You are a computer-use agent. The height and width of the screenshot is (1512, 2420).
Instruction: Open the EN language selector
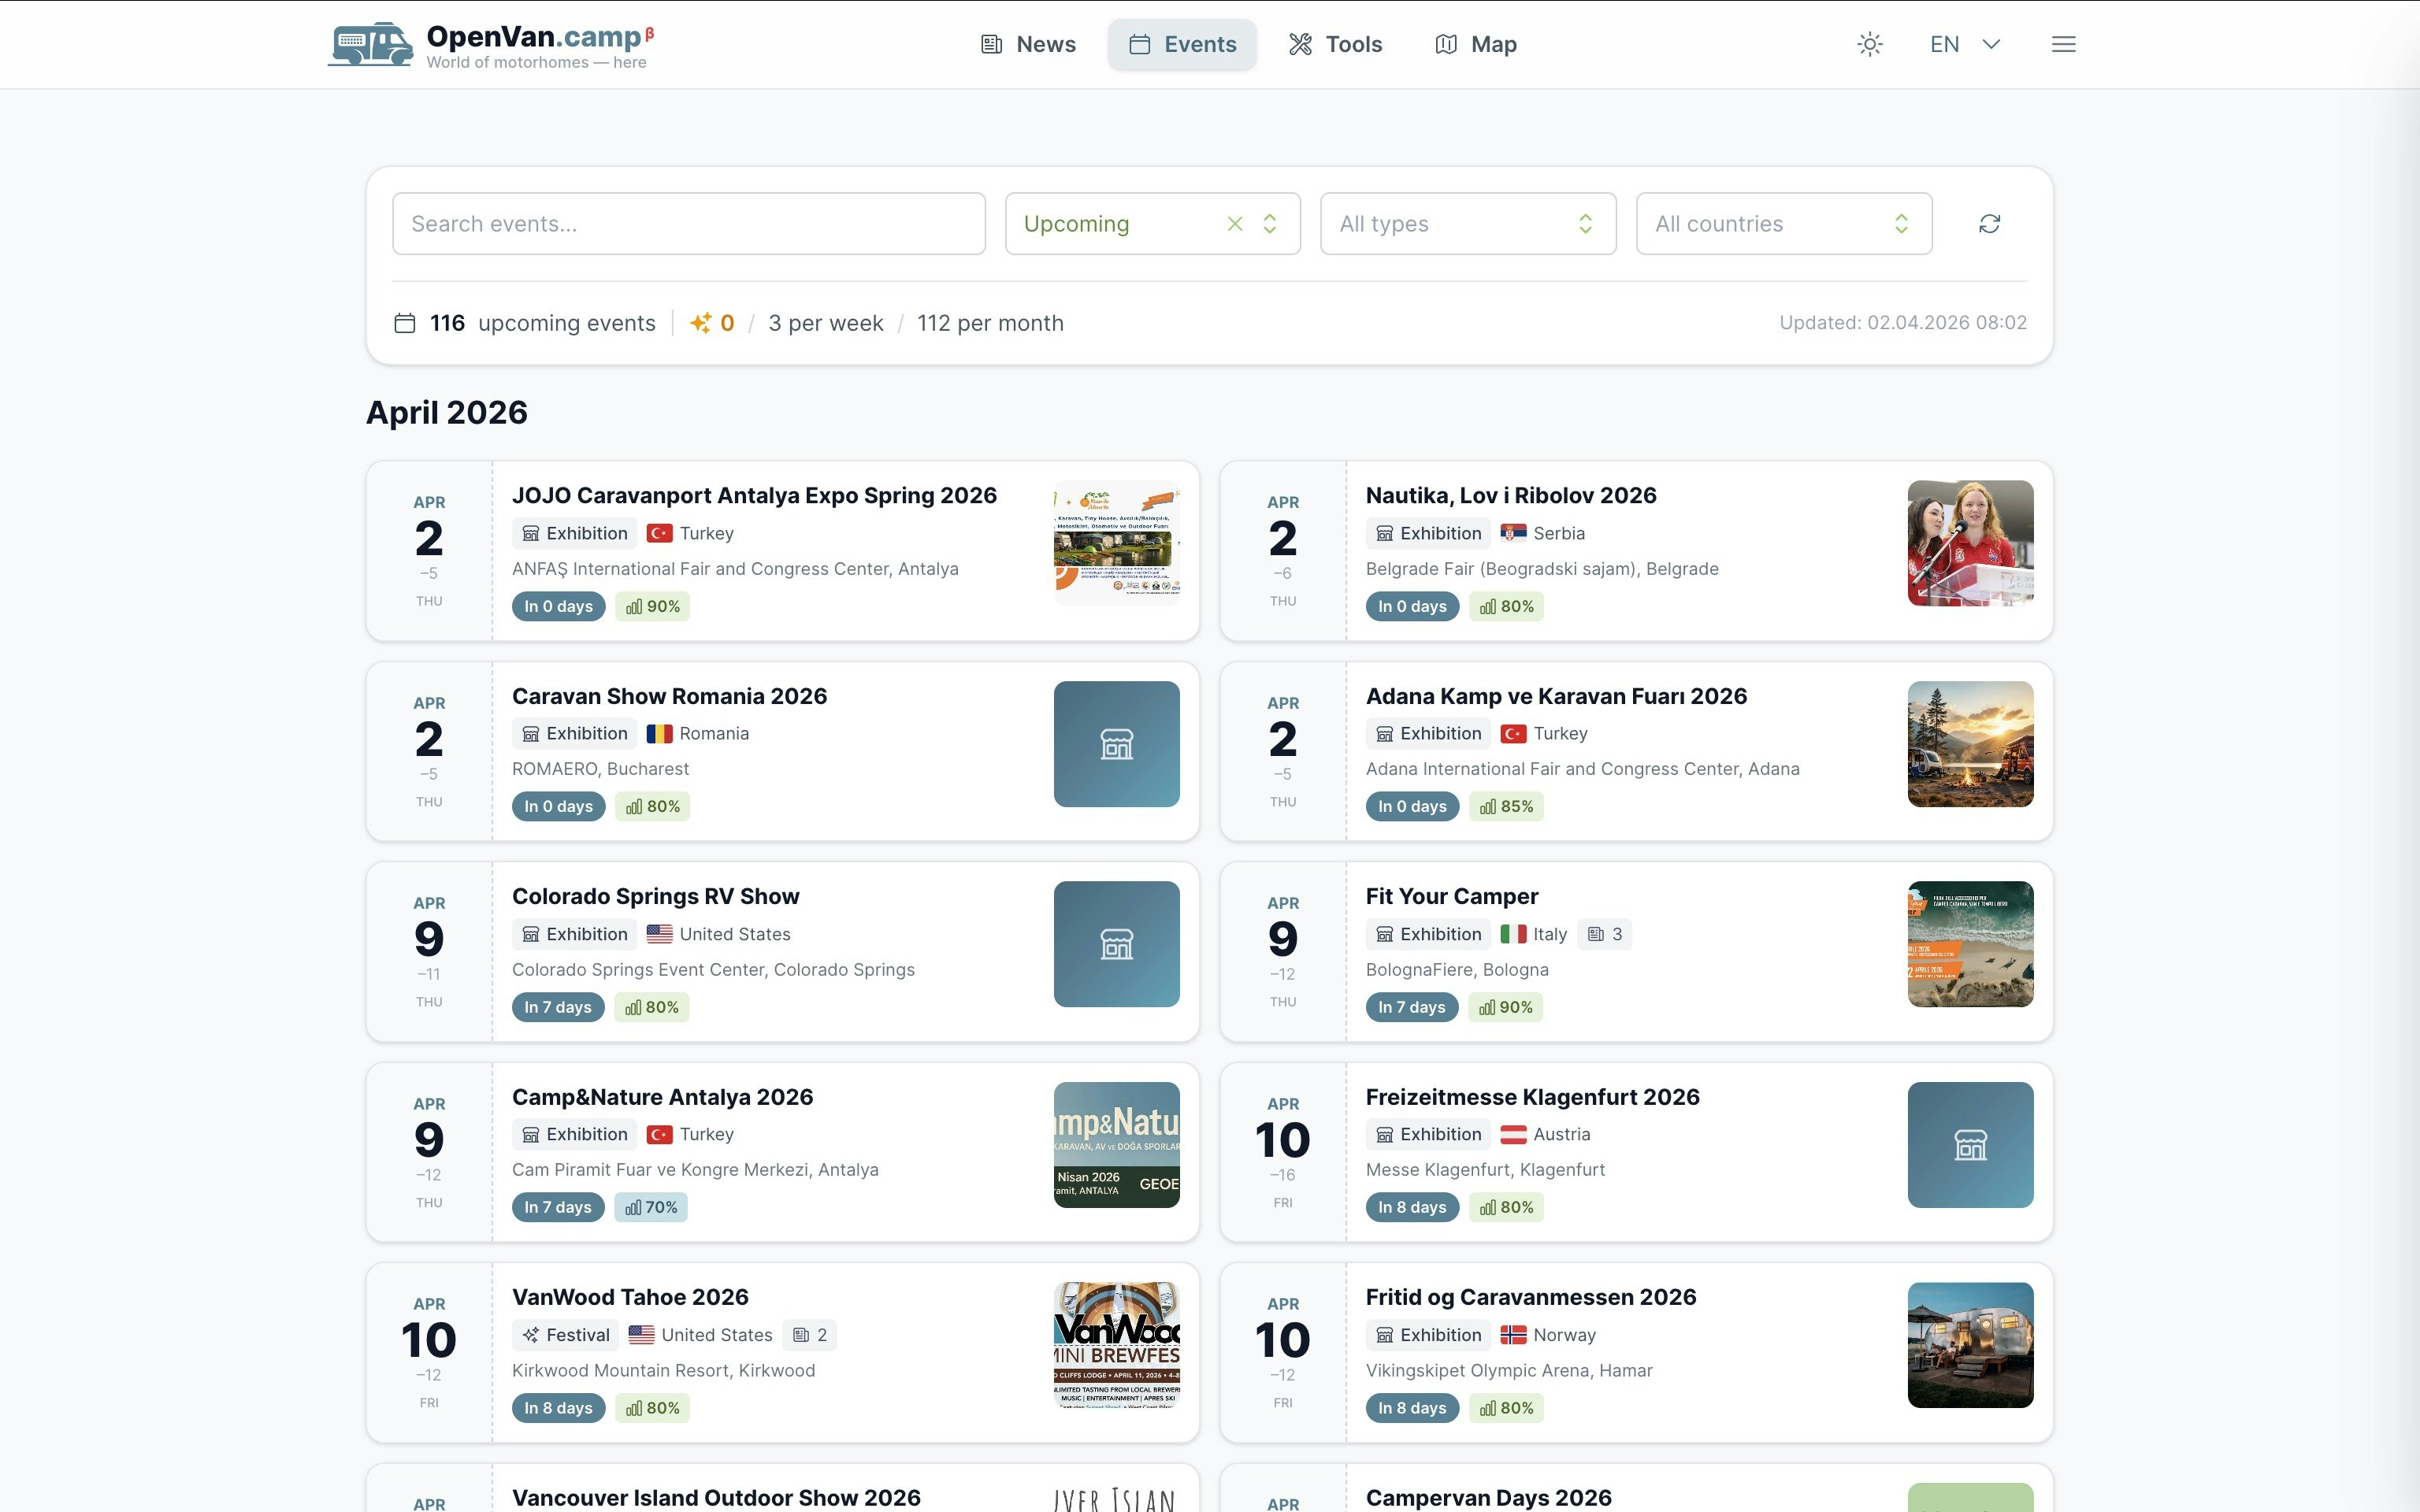1964,44
